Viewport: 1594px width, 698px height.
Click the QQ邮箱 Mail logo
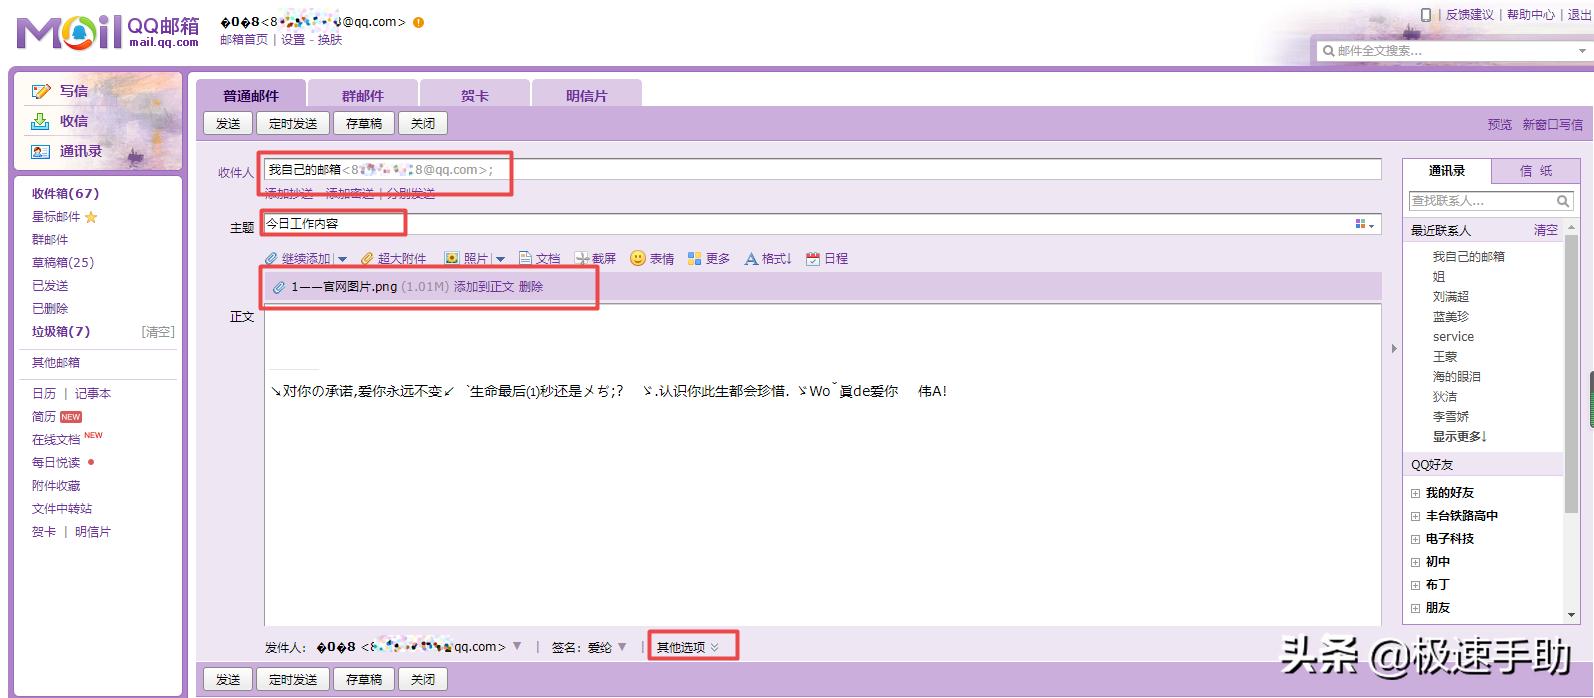[108, 32]
